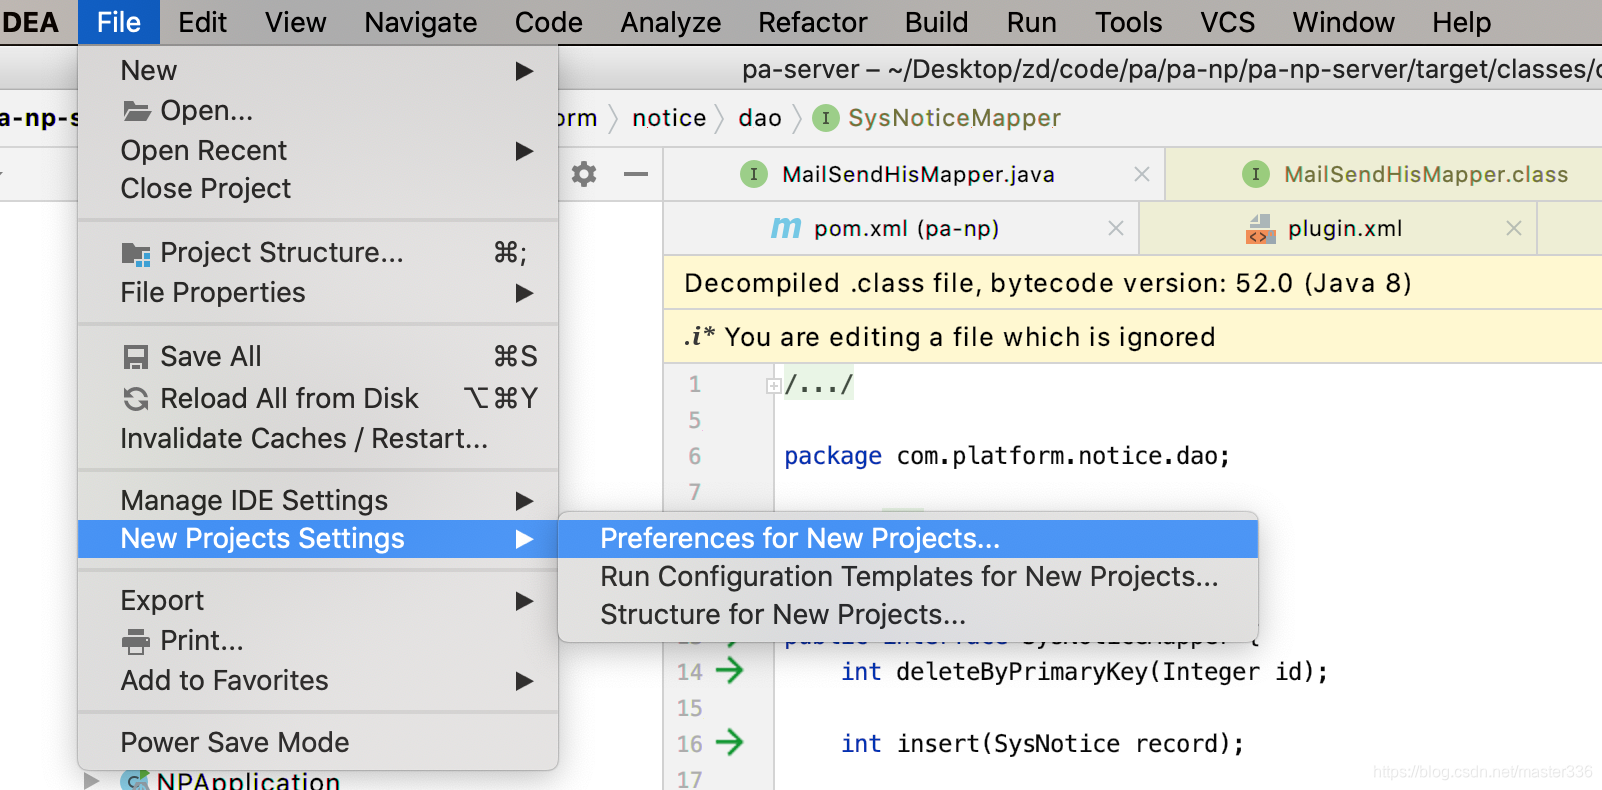The image size is (1602, 790).
Task: Click the SysNoticeMapper breadcrumb
Action: tap(954, 118)
